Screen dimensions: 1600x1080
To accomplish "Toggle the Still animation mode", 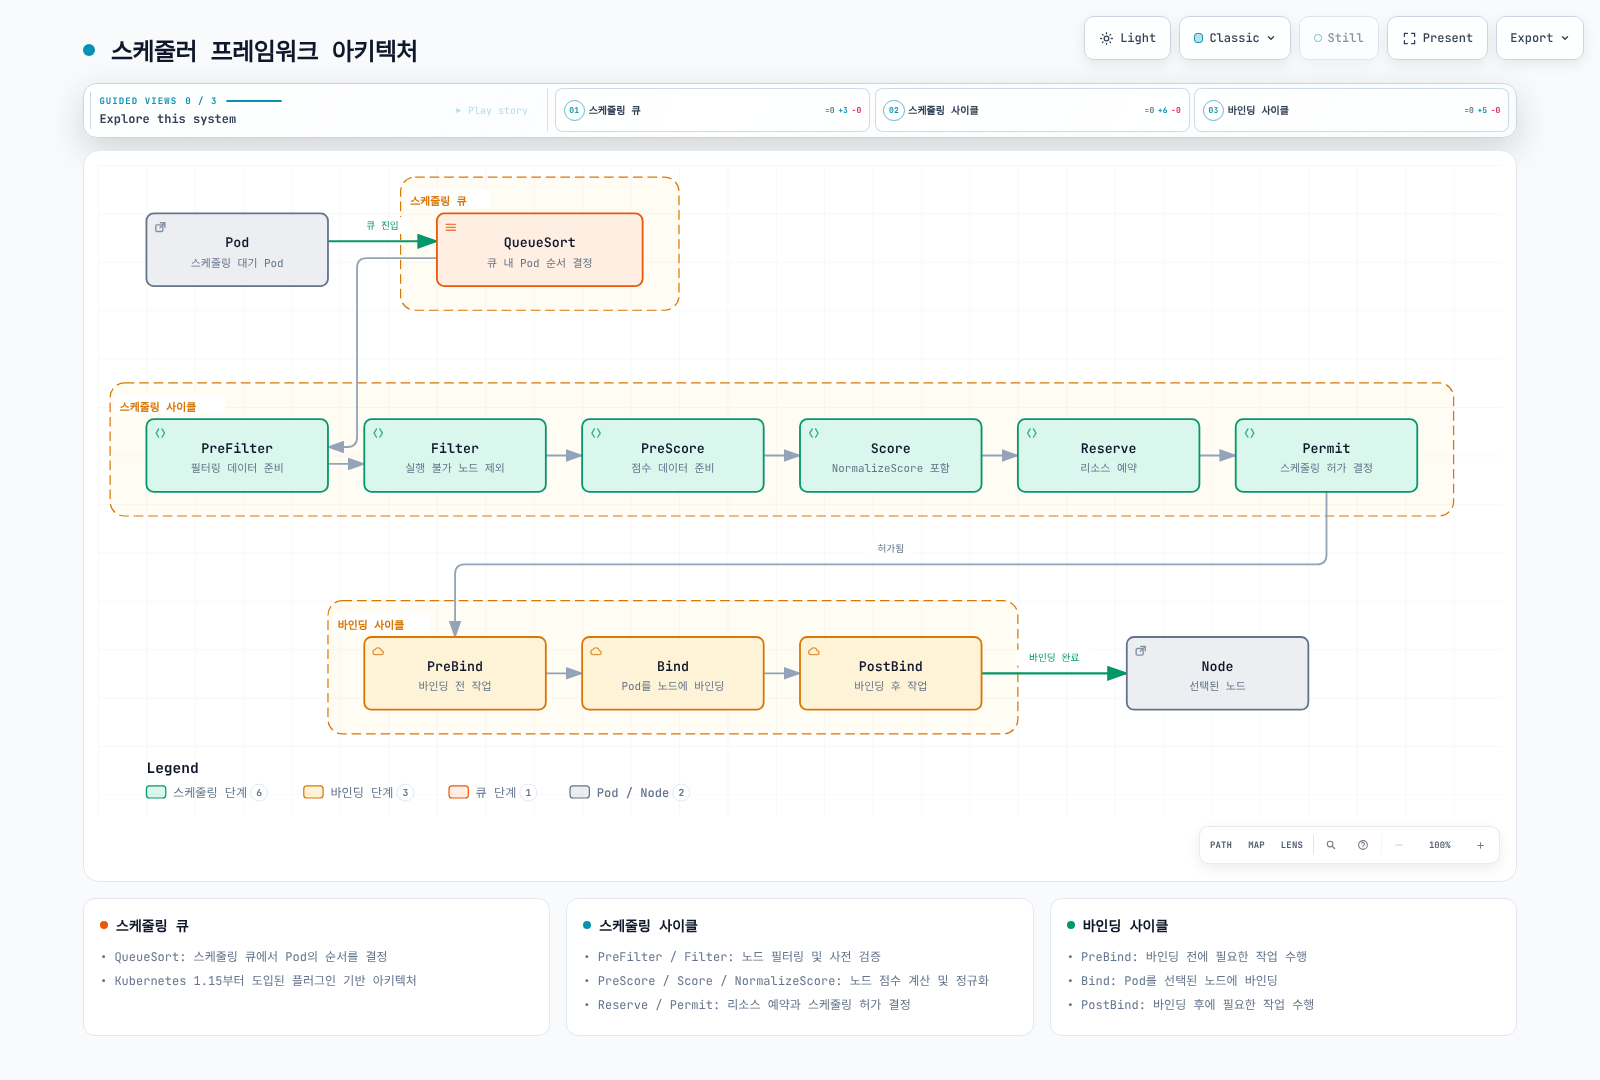I will [1338, 38].
